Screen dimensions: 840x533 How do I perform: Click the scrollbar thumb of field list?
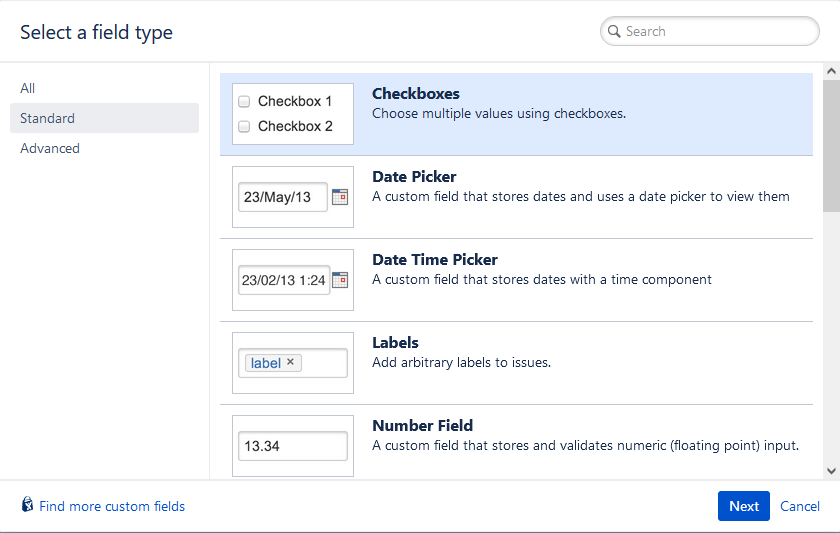click(830, 145)
